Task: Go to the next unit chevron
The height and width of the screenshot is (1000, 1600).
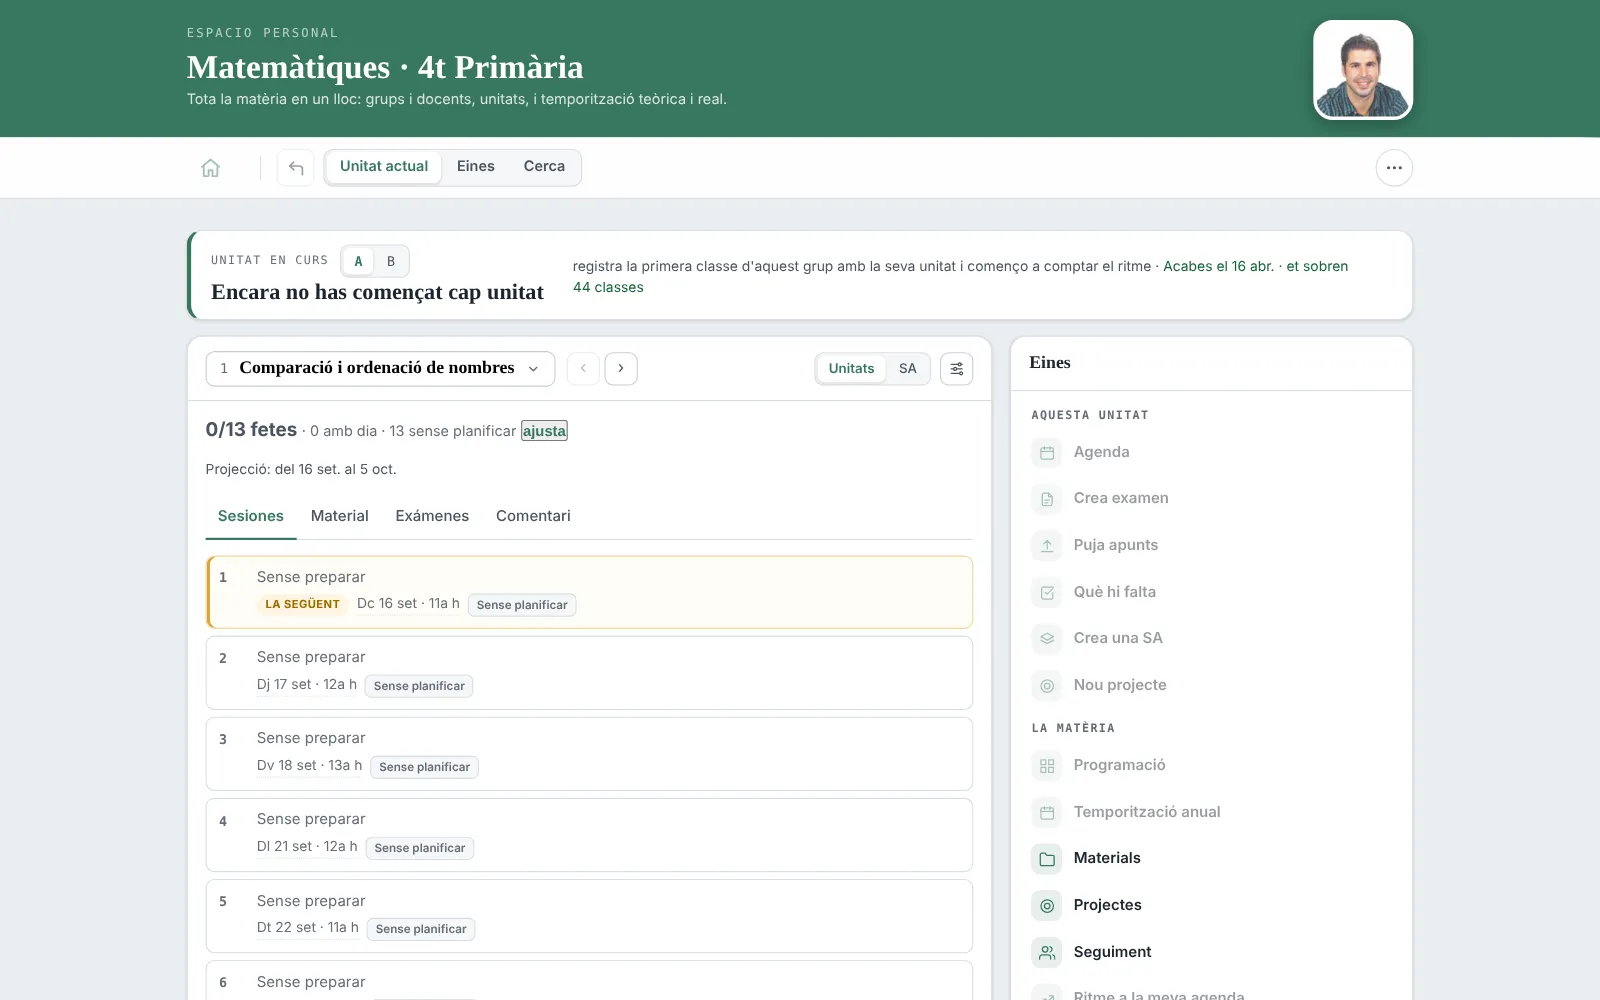Action: pos(621,369)
